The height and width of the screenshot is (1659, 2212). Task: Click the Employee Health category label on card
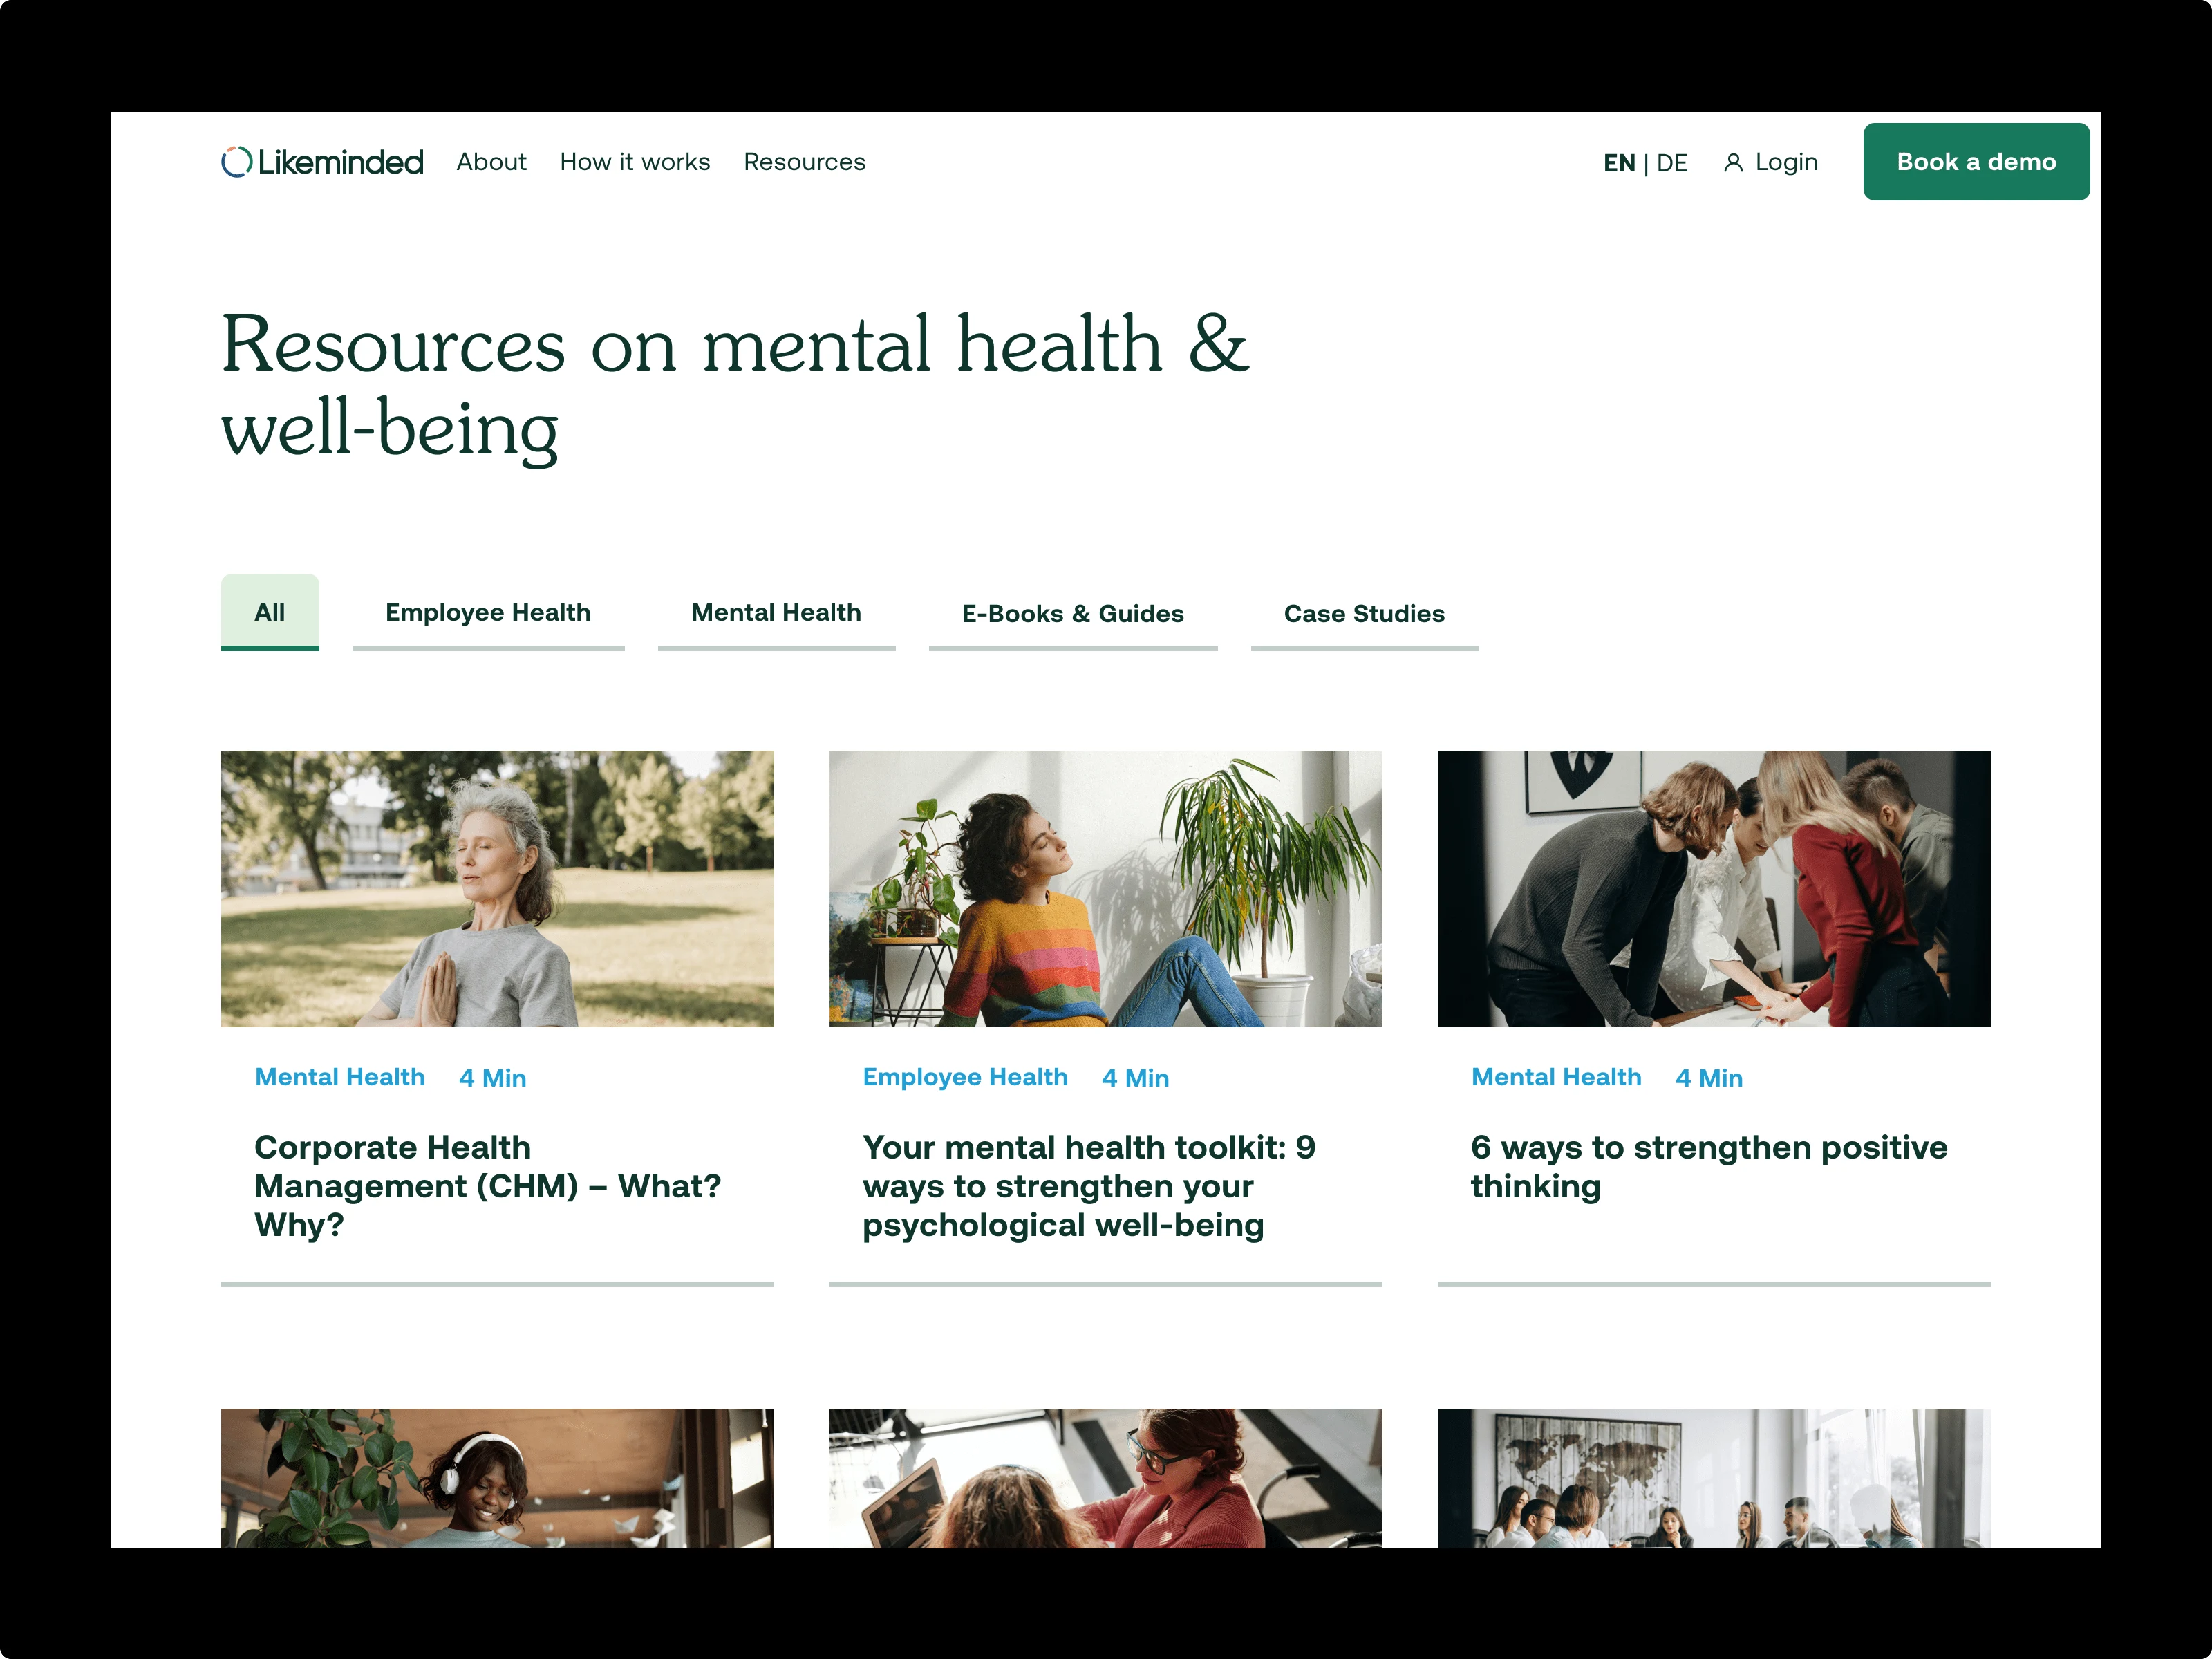[x=965, y=1077]
